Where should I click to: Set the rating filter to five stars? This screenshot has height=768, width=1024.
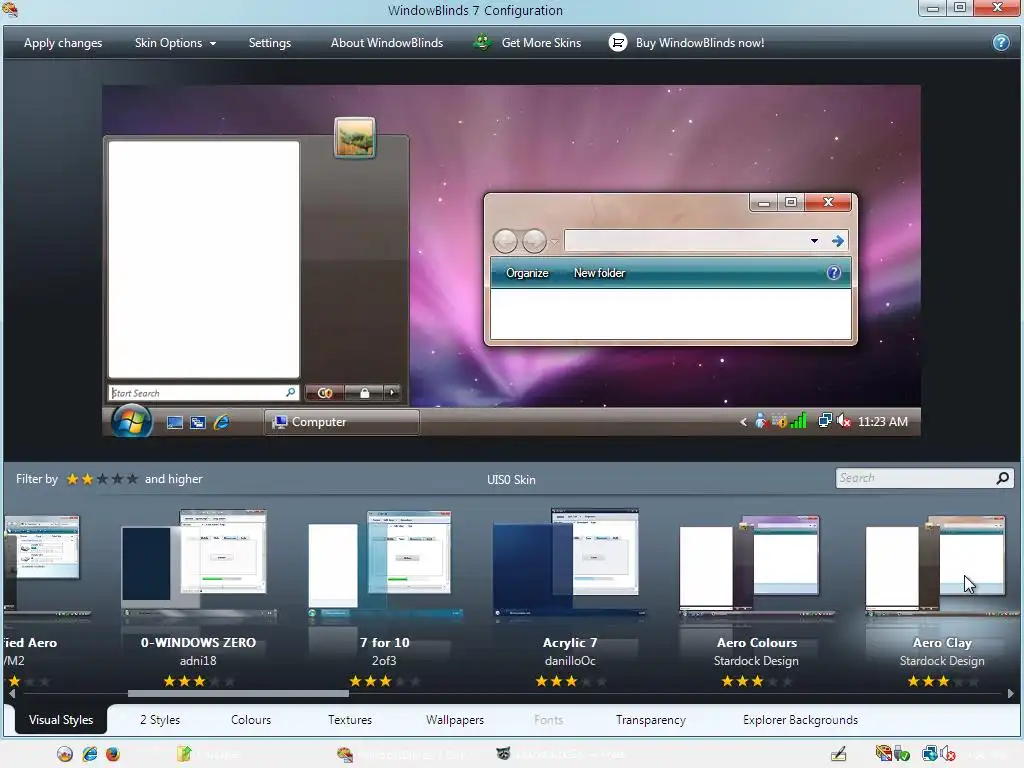(133, 479)
